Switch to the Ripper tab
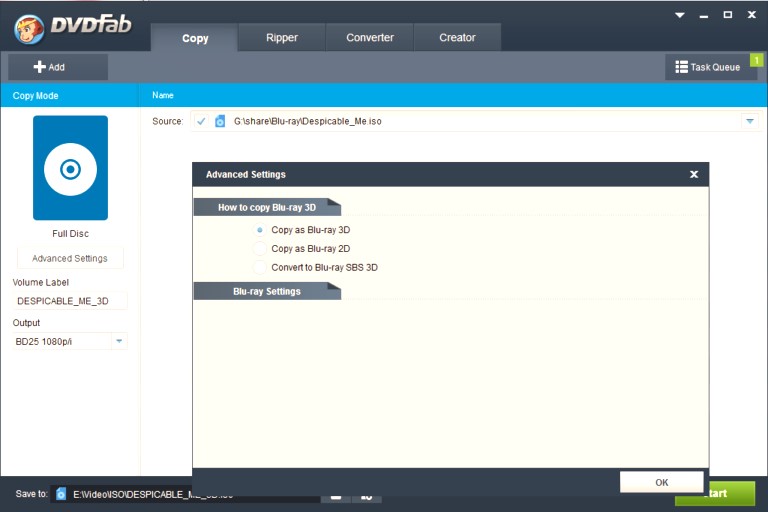This screenshot has width=768, height=512. point(282,37)
